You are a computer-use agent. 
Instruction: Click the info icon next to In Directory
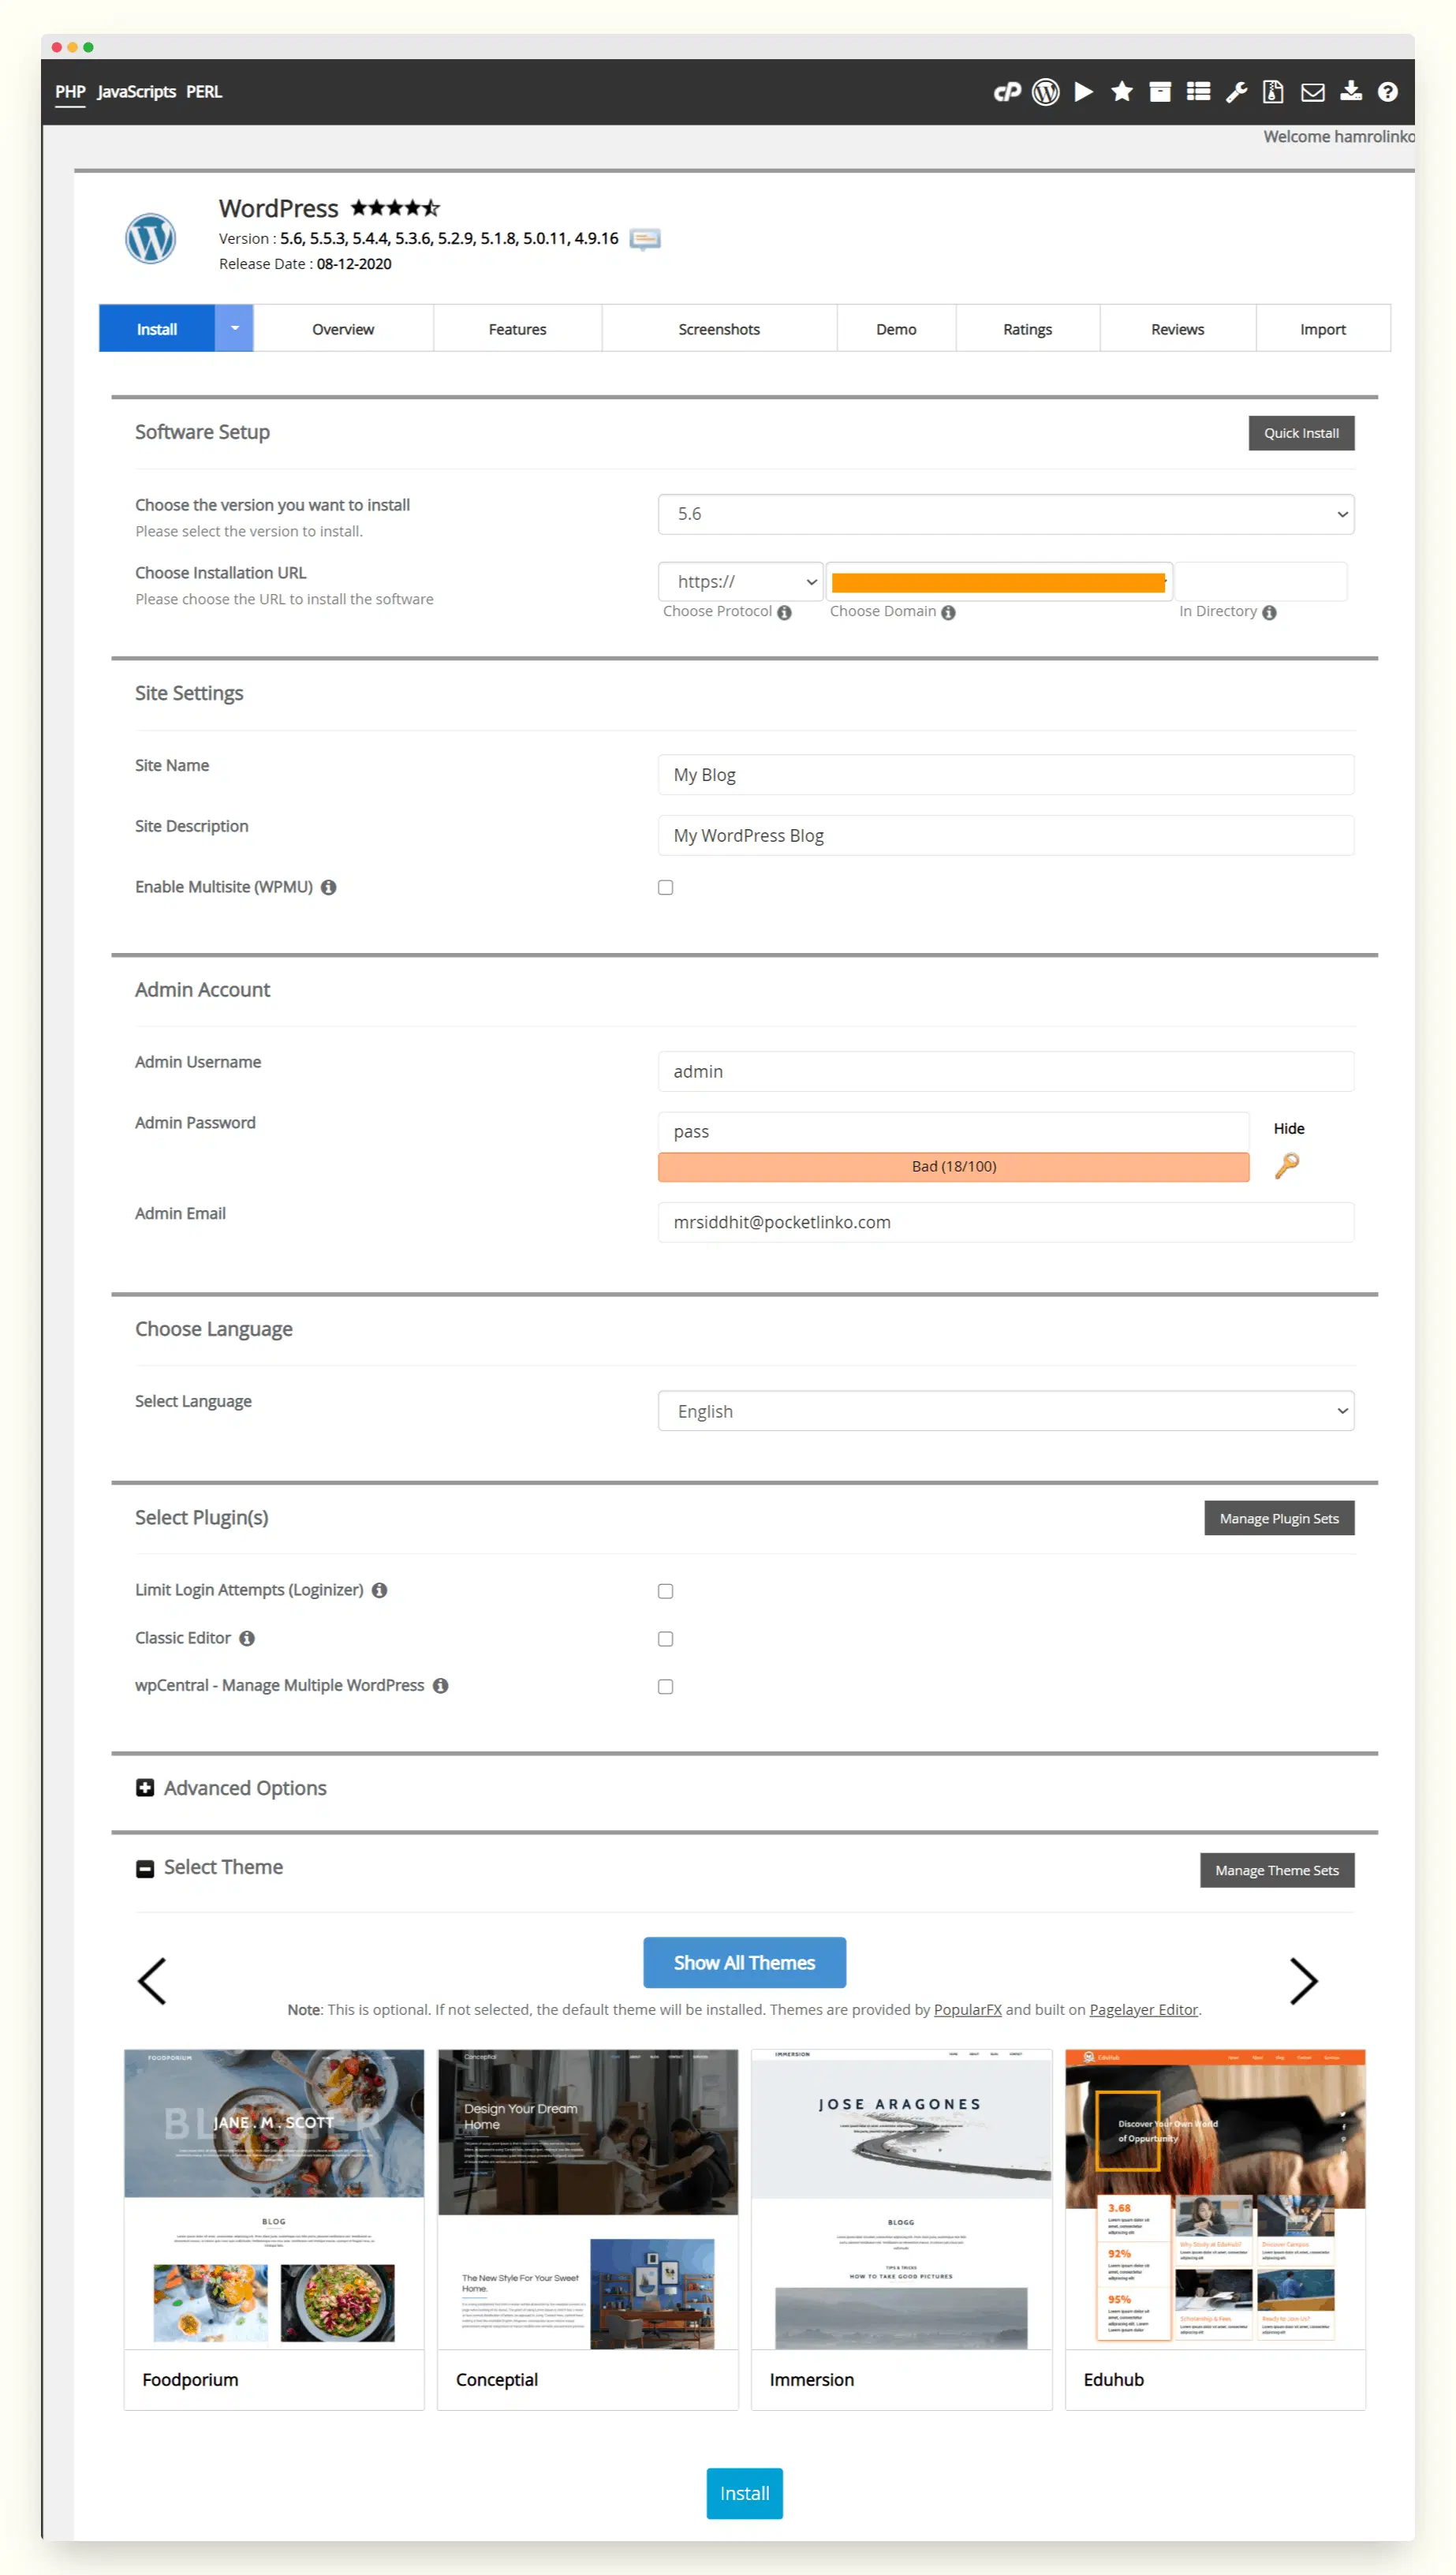[1269, 612]
